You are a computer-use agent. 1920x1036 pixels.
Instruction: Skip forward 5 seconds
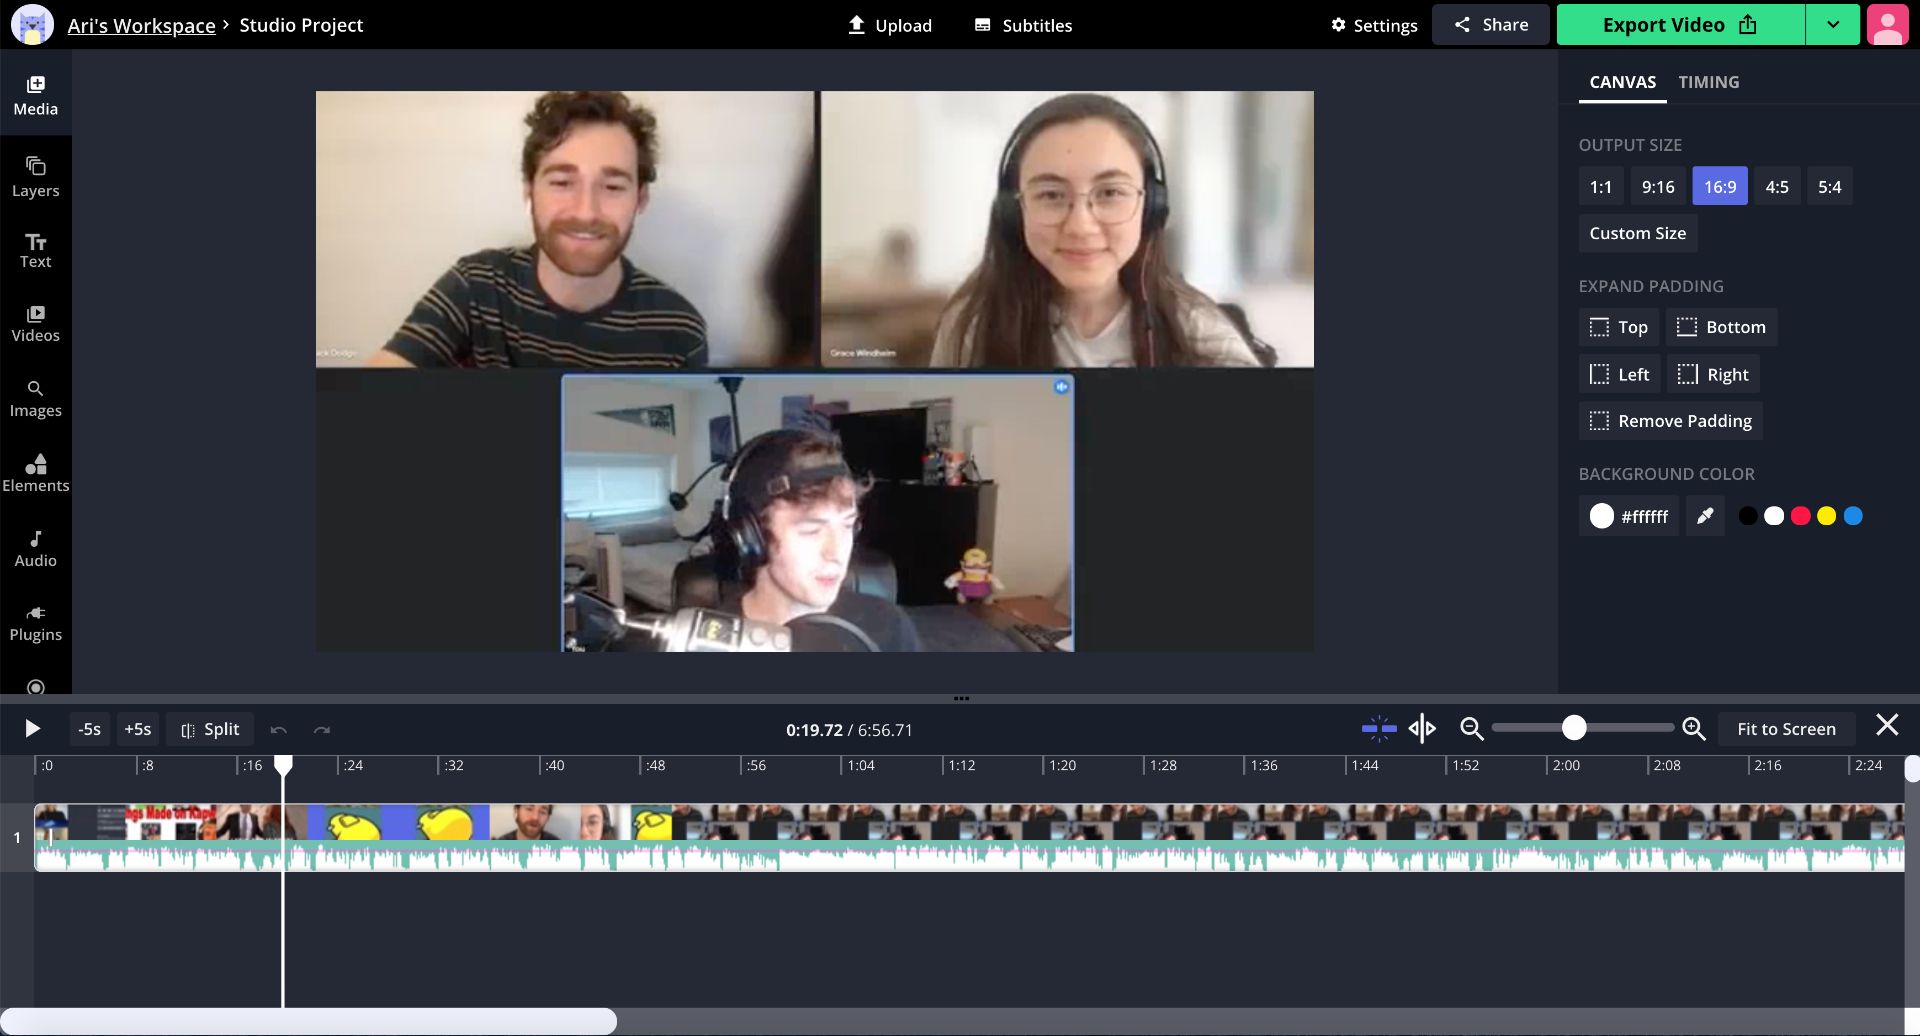pos(138,729)
